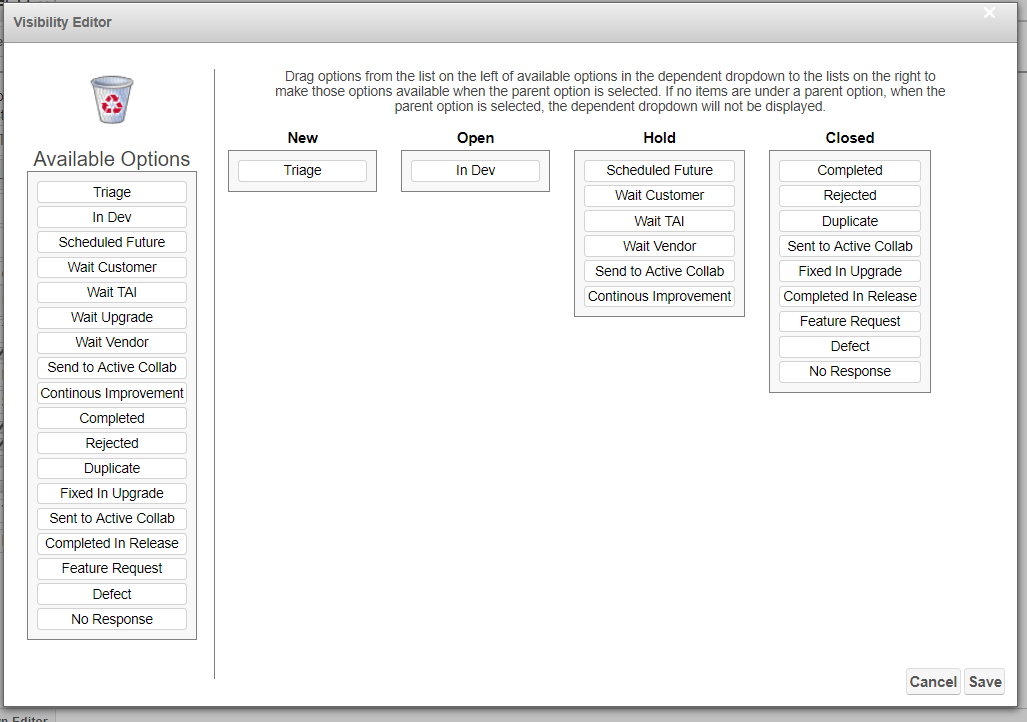1027x722 pixels.
Task: Pick Wait Customer in the Hold list
Action: pyautogui.click(x=659, y=196)
